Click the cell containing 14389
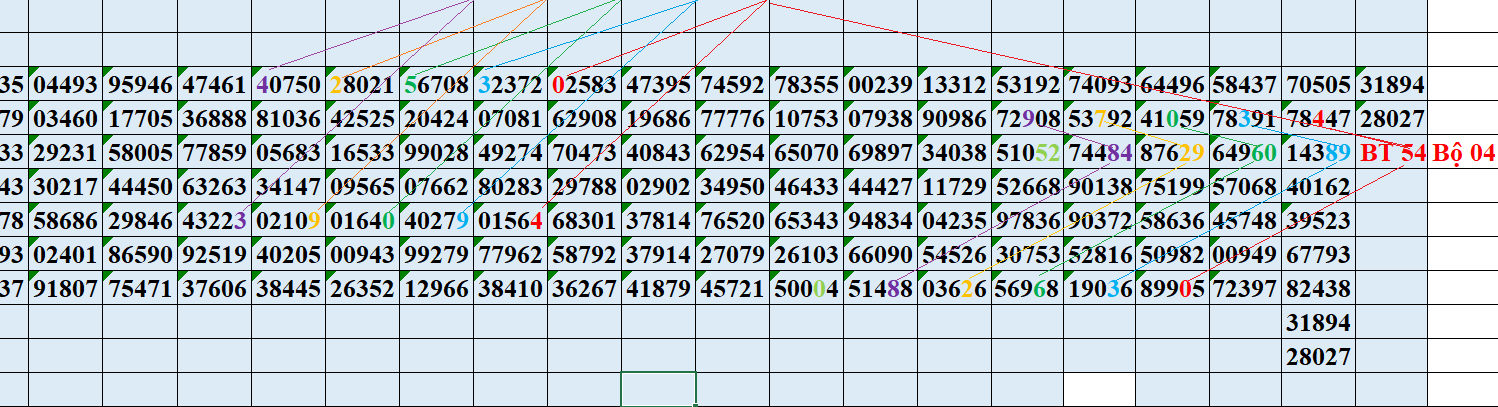The width and height of the screenshot is (1498, 407). click(1317, 153)
